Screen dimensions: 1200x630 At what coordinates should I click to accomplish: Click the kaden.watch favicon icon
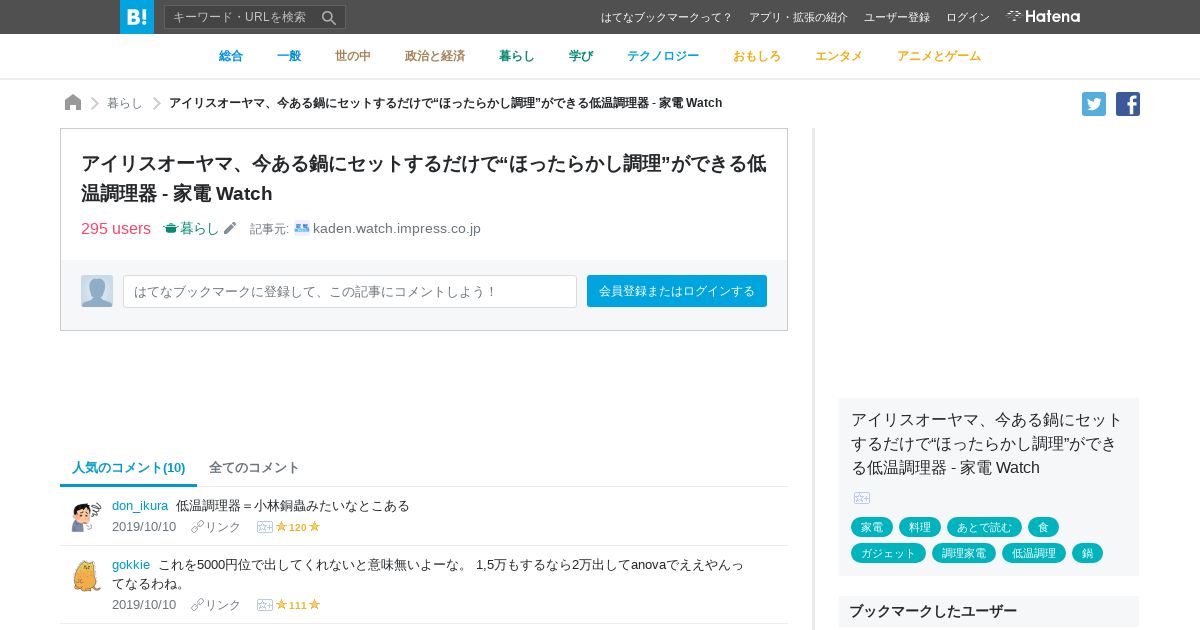coord(302,228)
